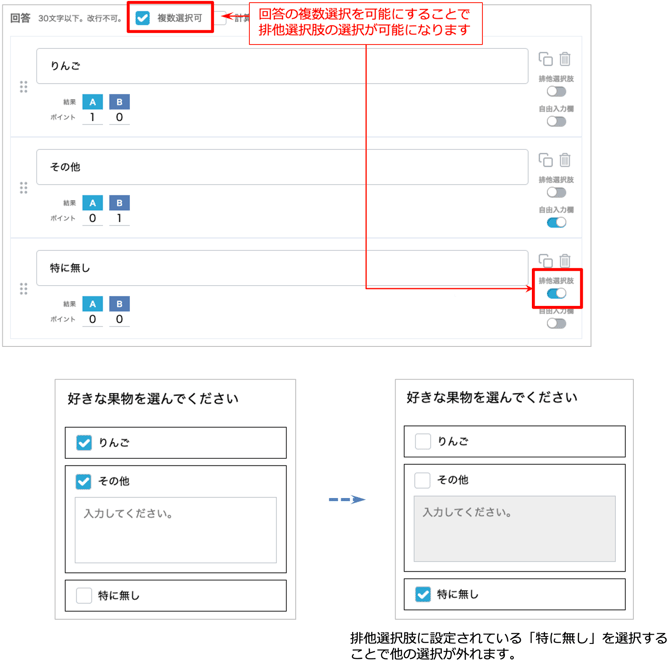Enable 排他選択肢 toggle for その他

pos(556,192)
